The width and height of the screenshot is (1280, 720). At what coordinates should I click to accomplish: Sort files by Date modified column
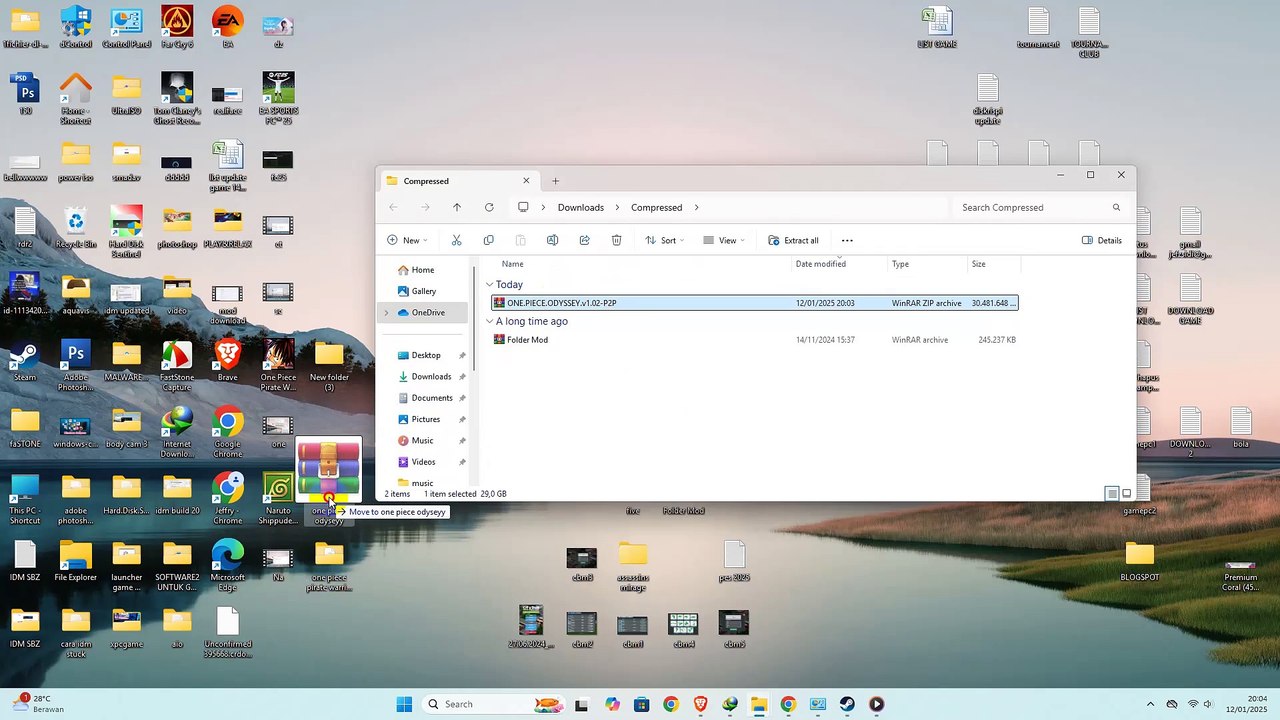pyautogui.click(x=821, y=264)
